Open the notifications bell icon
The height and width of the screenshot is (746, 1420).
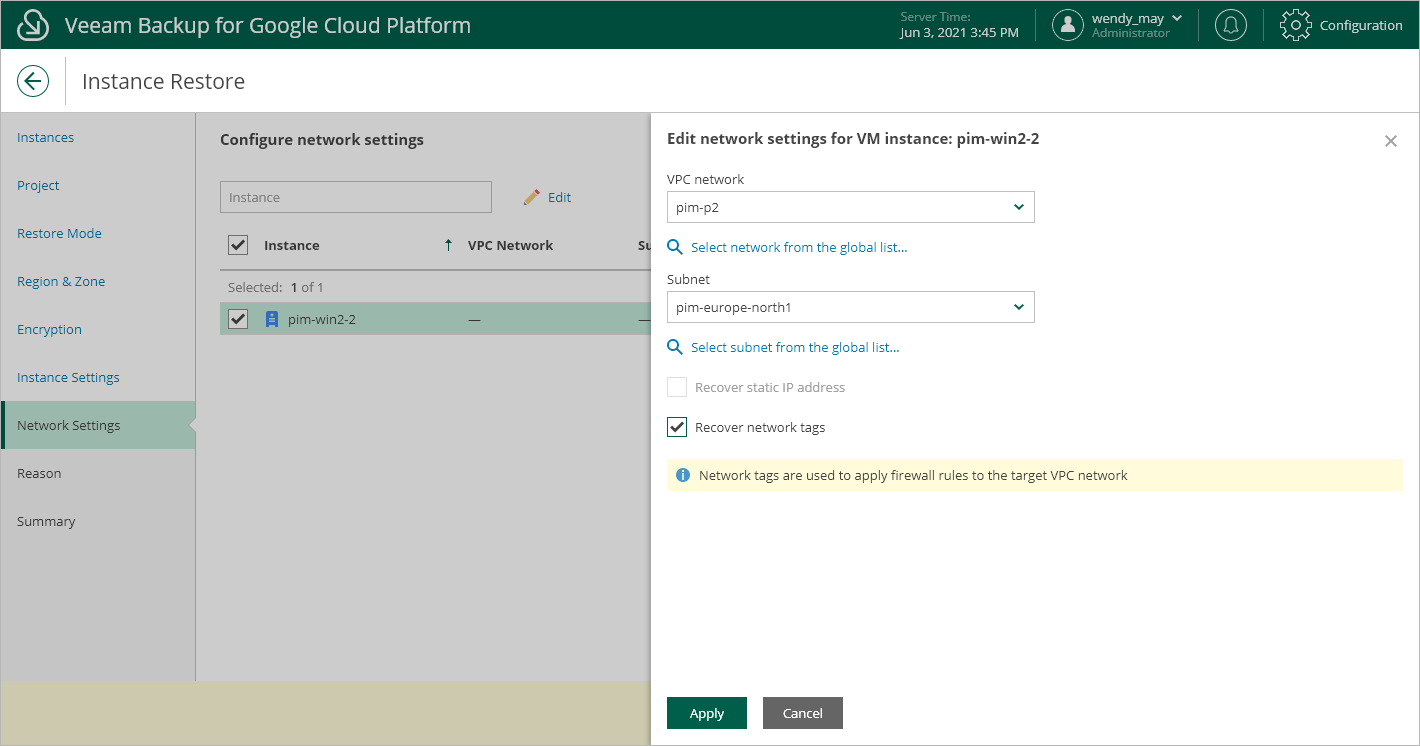coord(1230,25)
